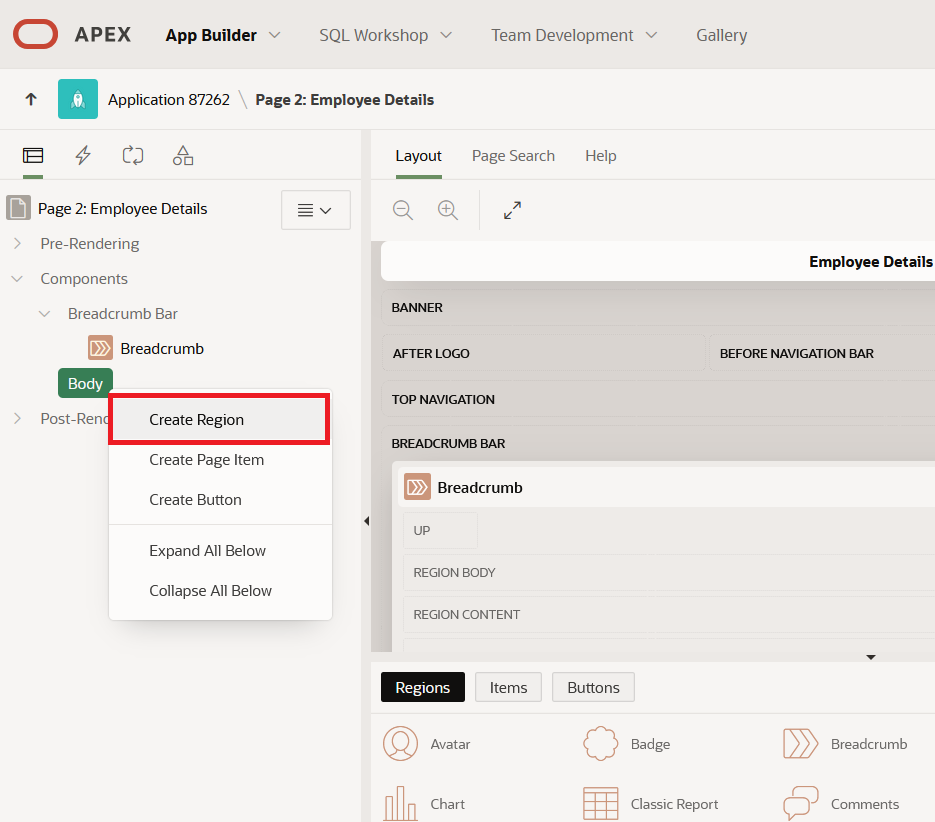Click the TOP NAVIGATION layout position
935x822 pixels.
658,399
